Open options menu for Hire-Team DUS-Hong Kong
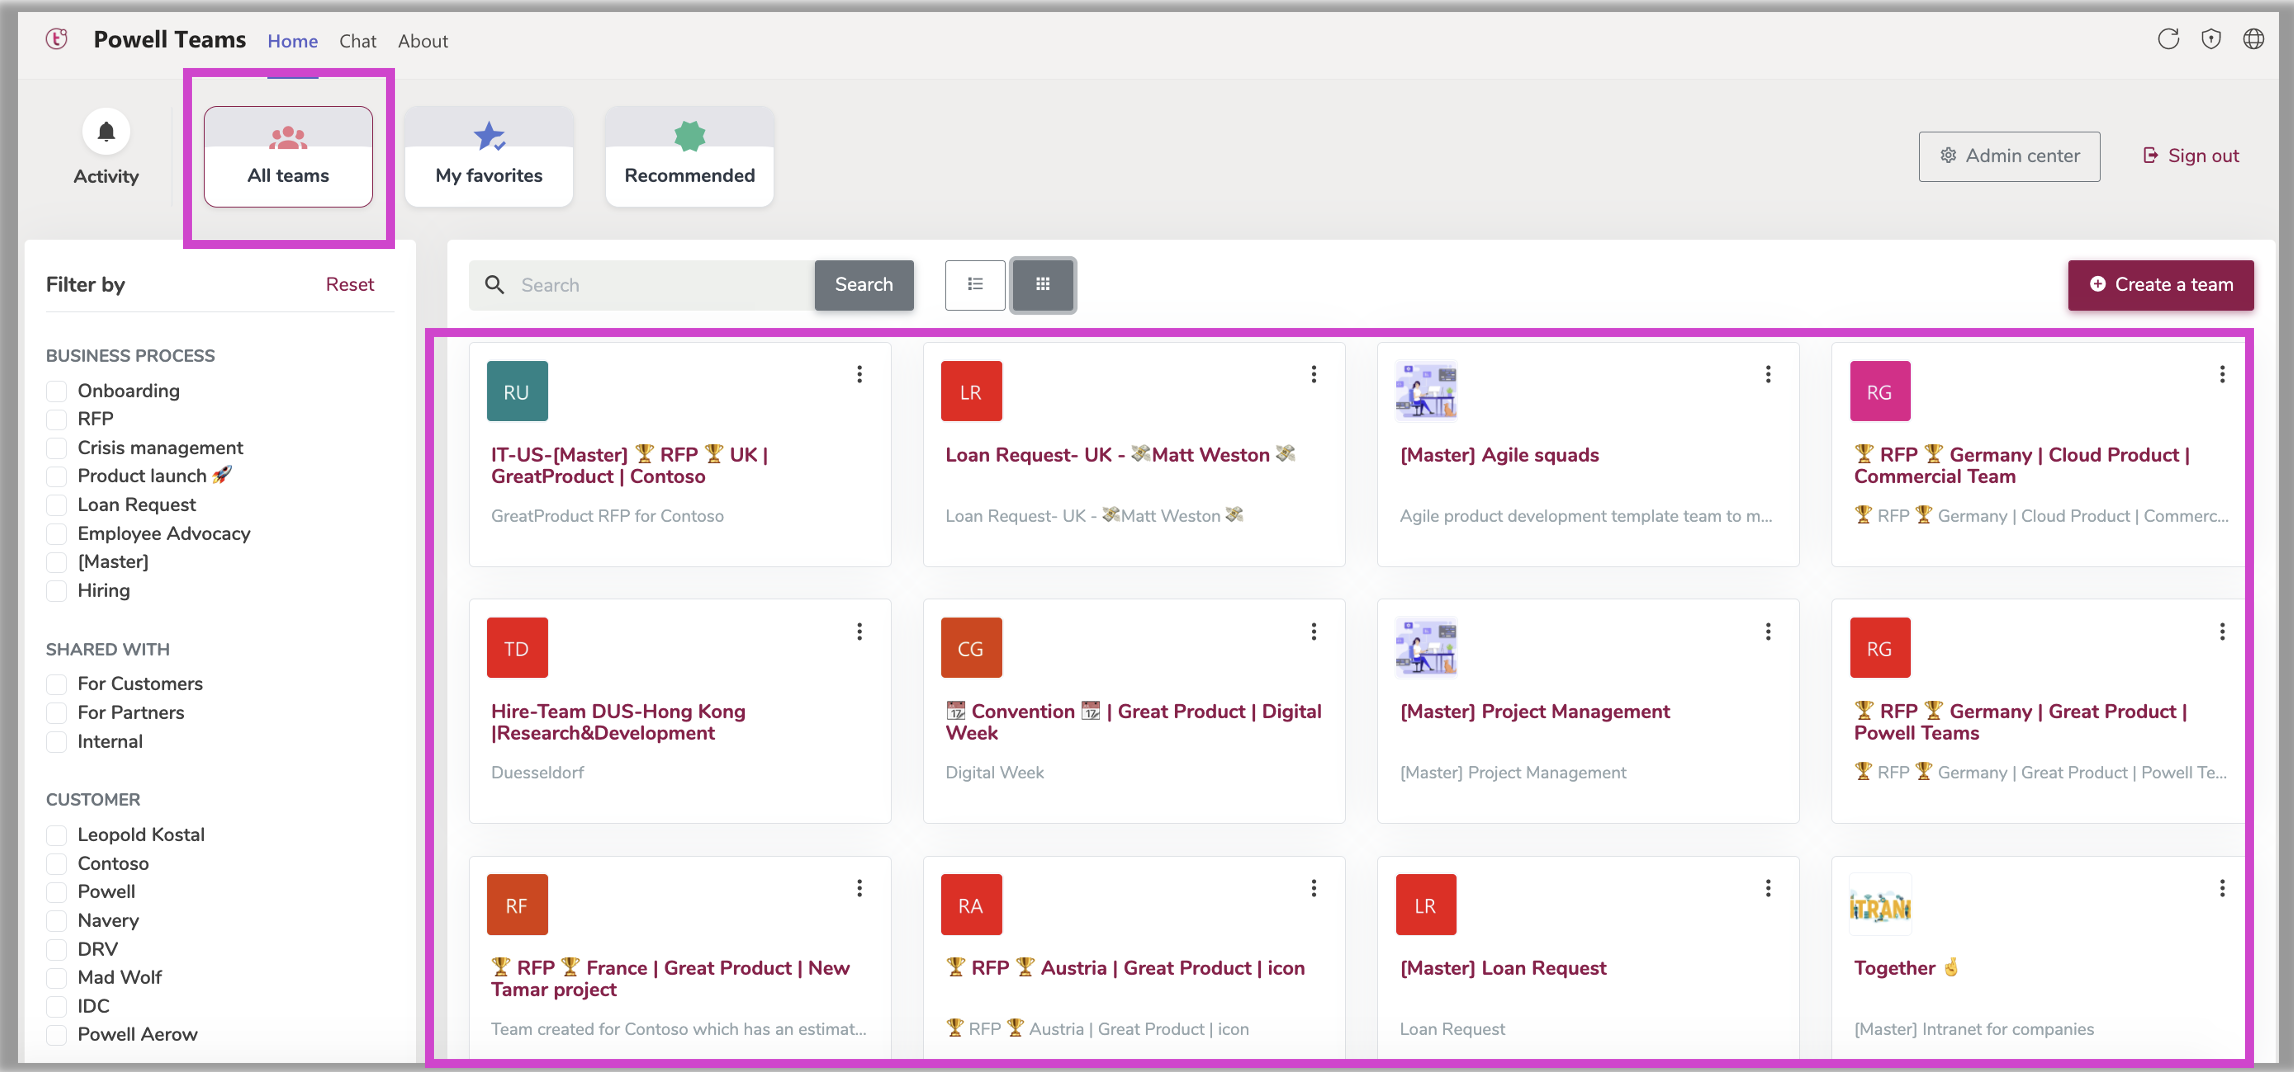Image resolution: width=2294 pixels, height=1072 pixels. tap(859, 631)
